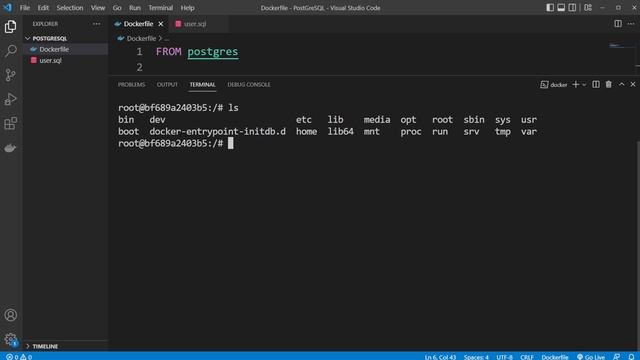Open the Selection menu
Image resolution: width=640 pixels, height=360 pixels.
point(69,8)
